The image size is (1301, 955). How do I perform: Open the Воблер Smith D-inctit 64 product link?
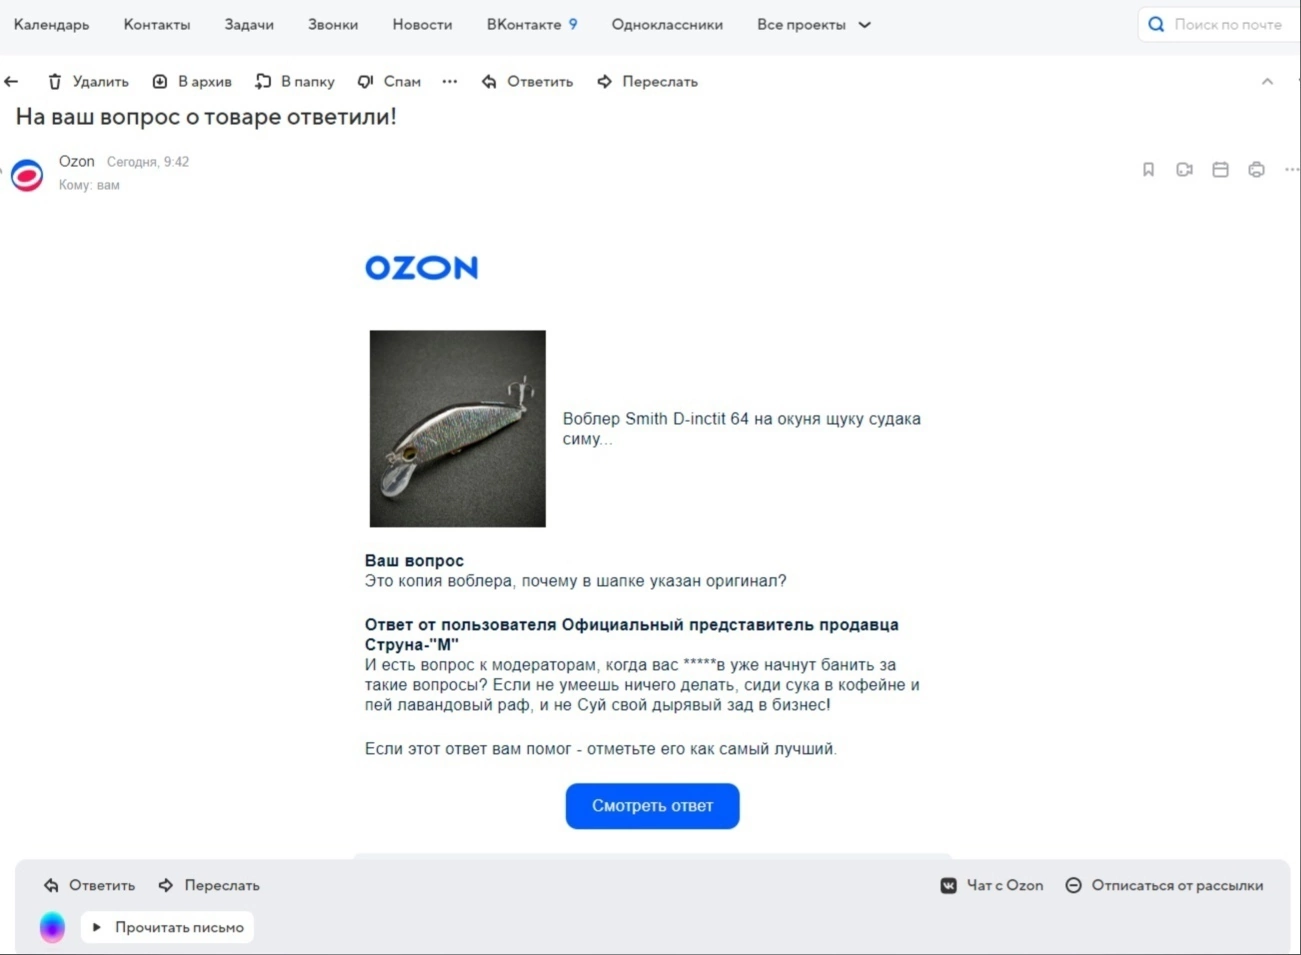tap(741, 429)
